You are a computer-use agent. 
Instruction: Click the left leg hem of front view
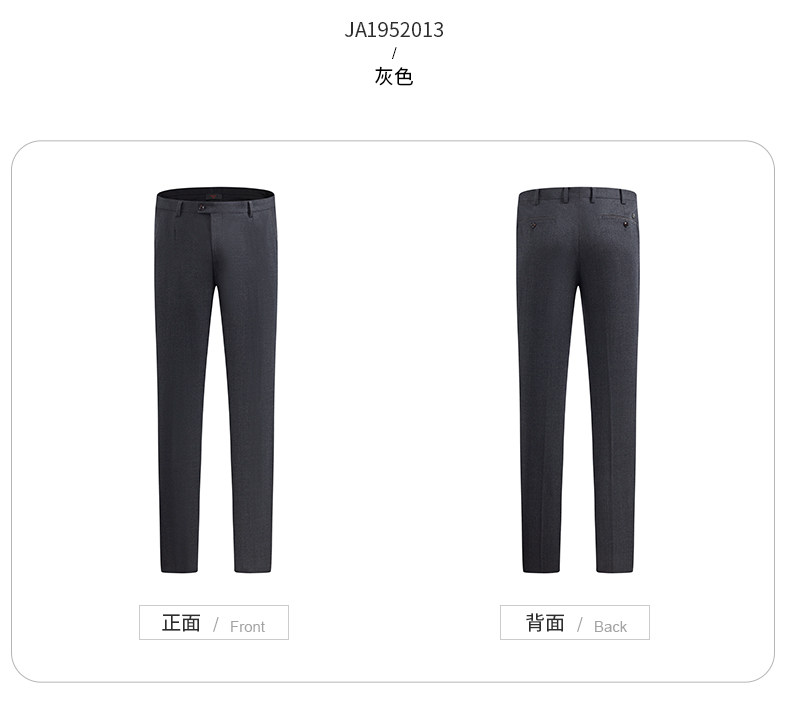(179, 568)
